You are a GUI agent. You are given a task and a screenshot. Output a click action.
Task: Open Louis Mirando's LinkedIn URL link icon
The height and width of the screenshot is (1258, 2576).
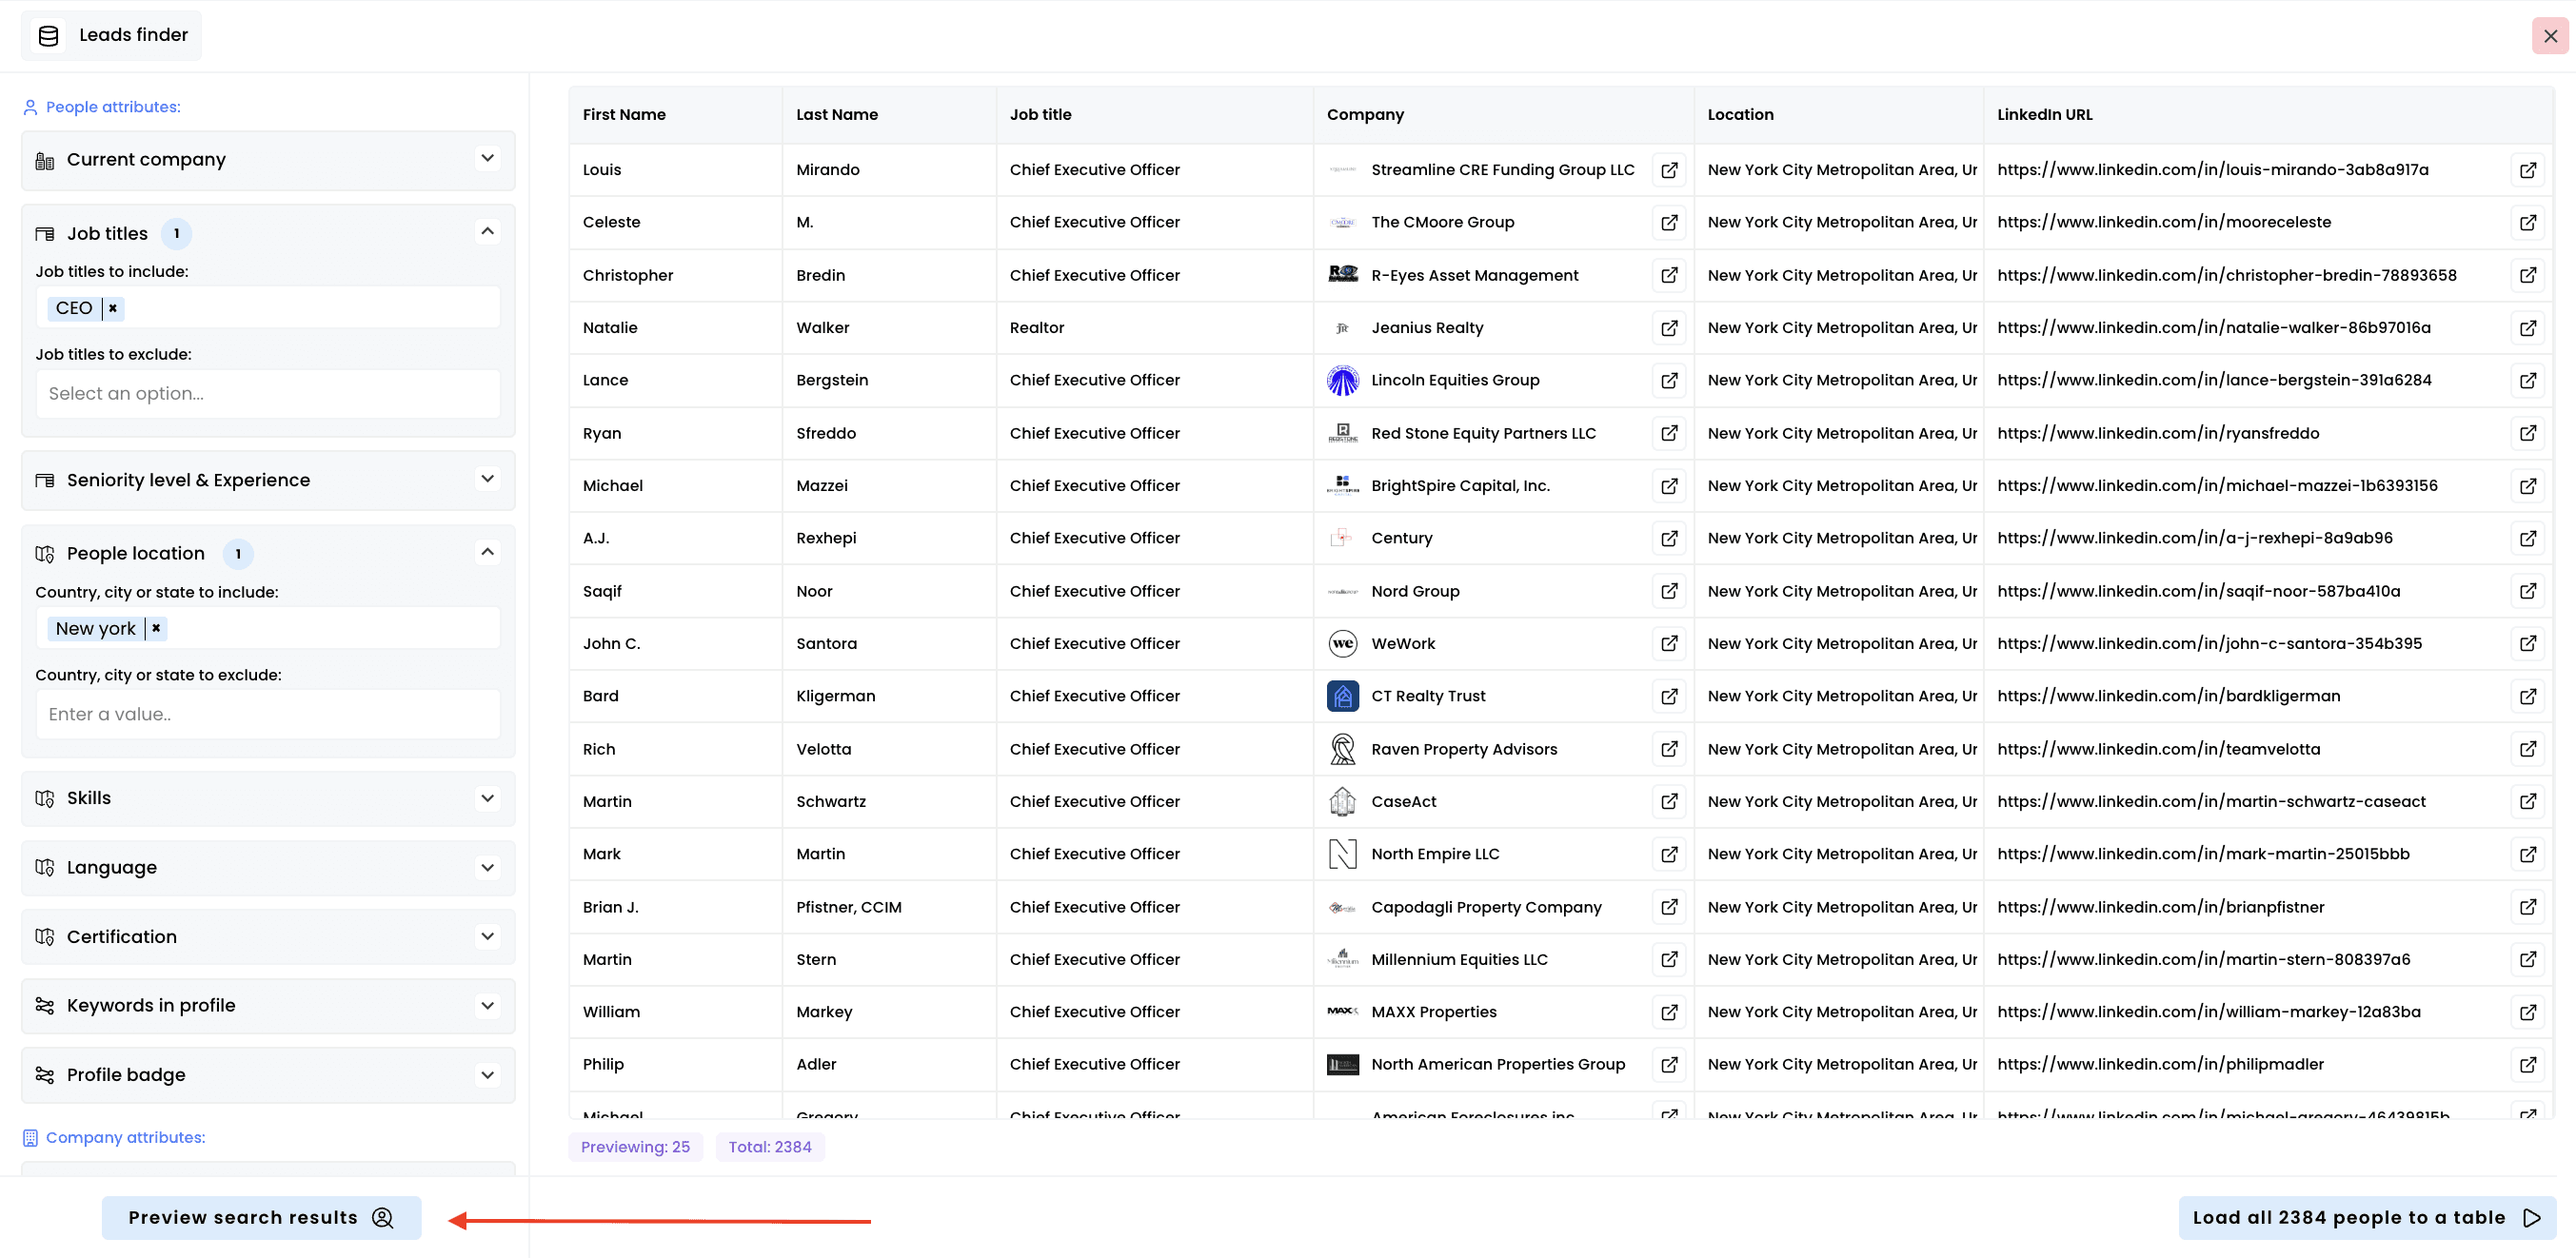[x=2527, y=170]
